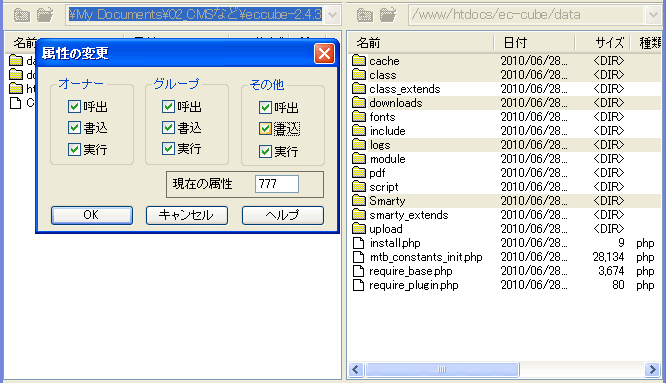Toggle その他 実行 checkbox
Screen dimensions: 666x383
click(x=265, y=151)
